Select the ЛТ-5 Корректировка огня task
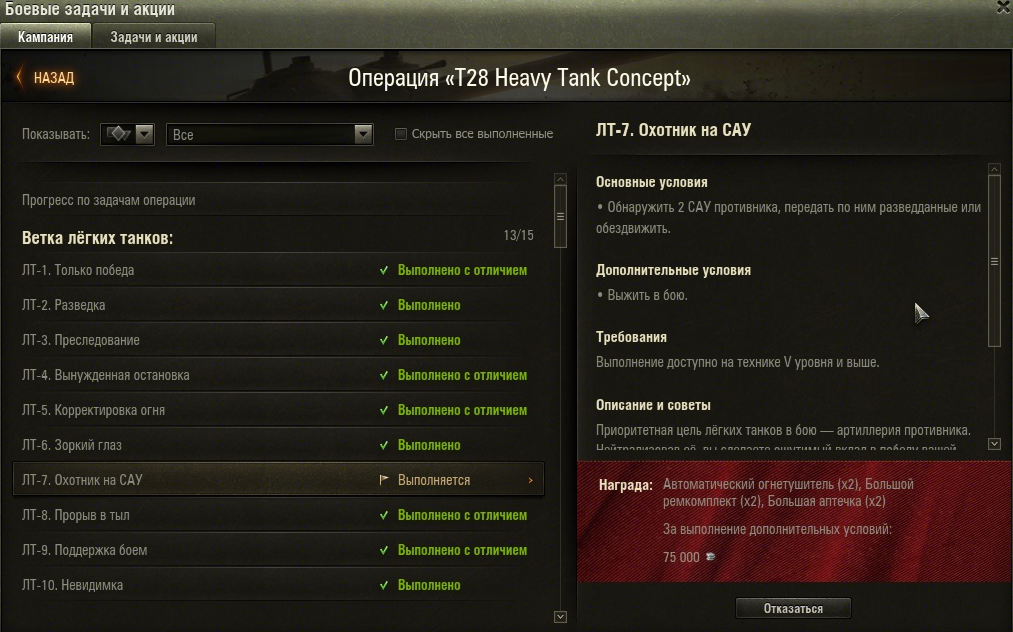The width and height of the screenshot is (1013, 632). [278, 410]
